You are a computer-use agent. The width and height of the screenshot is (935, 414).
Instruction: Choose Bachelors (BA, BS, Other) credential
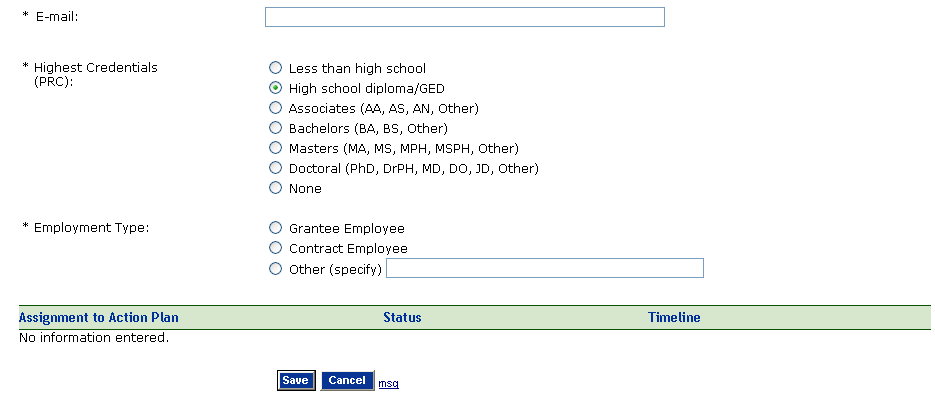(x=276, y=128)
